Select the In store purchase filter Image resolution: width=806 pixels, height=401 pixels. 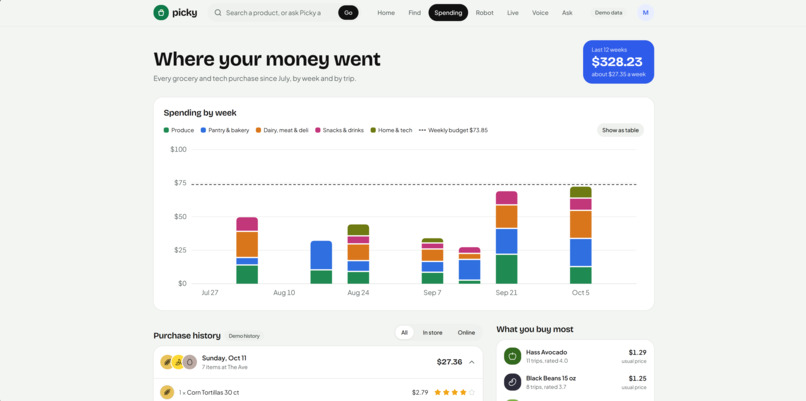(432, 333)
